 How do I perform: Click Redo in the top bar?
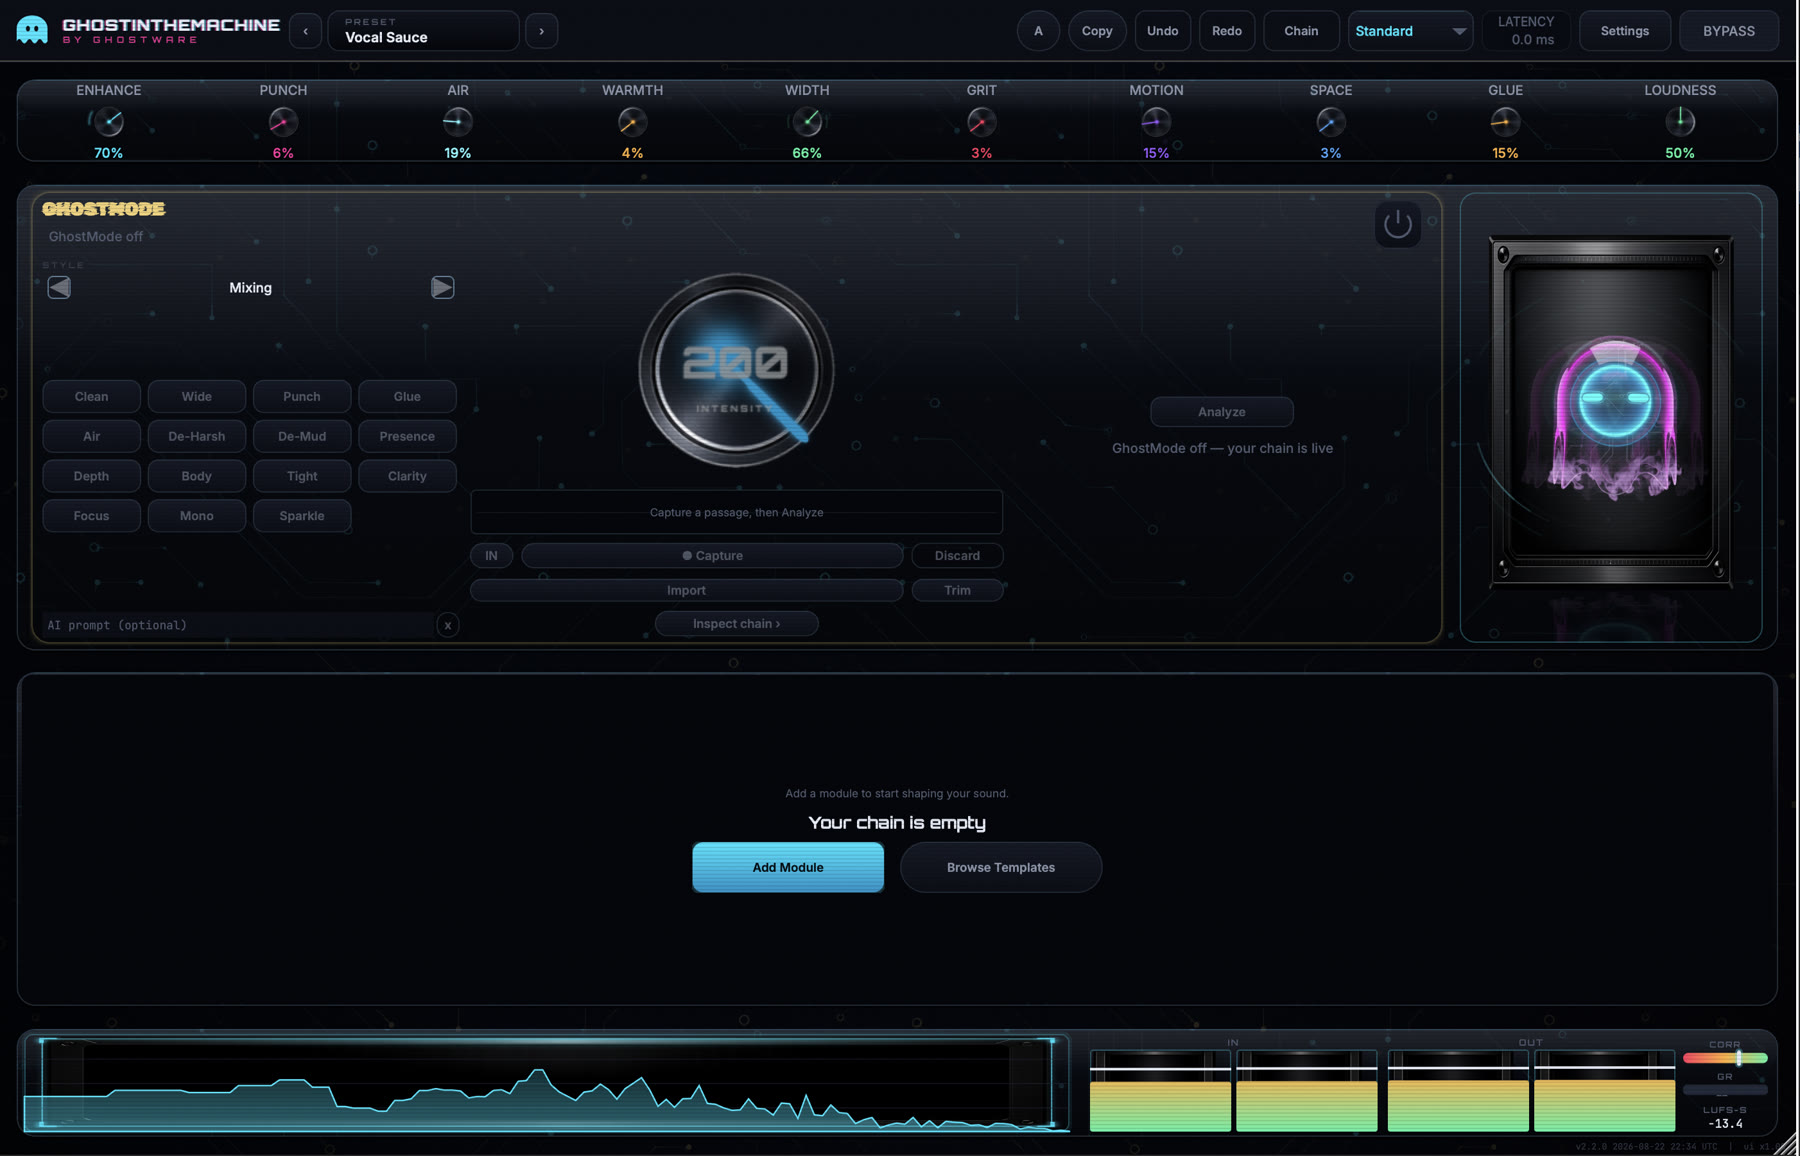click(1227, 31)
